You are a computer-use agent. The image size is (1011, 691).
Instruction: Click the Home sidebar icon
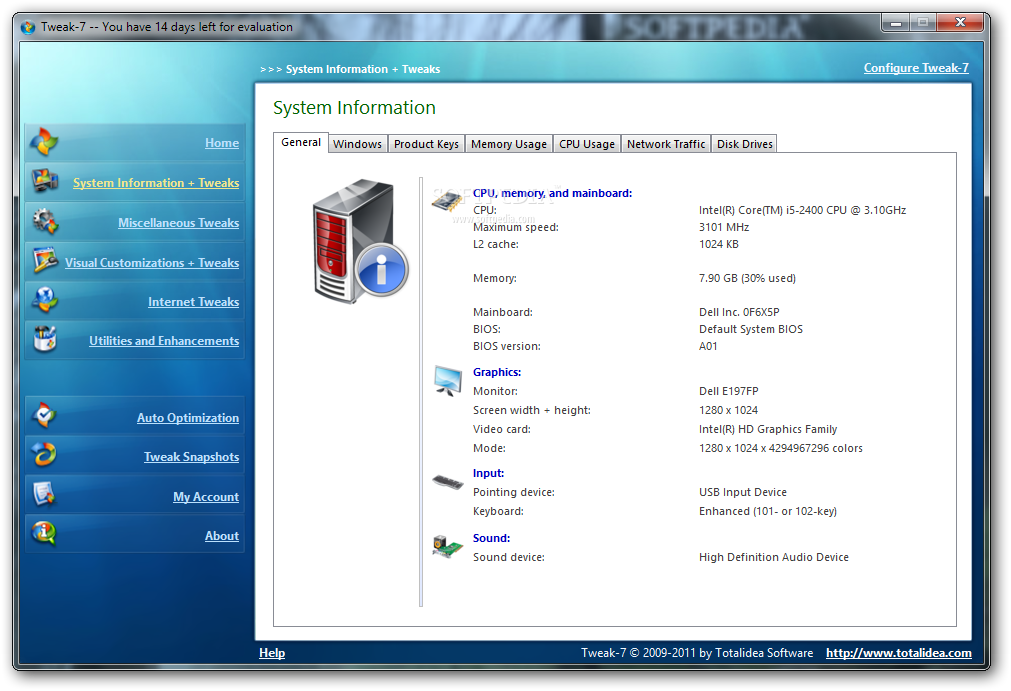(44, 142)
